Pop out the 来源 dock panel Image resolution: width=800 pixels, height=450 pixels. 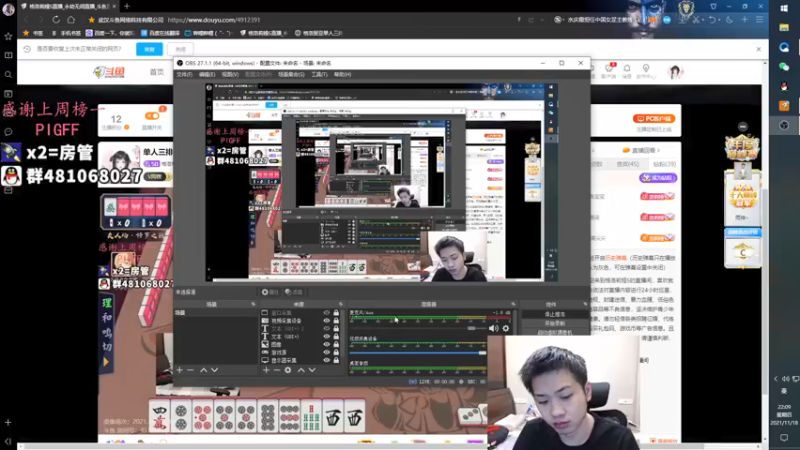(340, 304)
